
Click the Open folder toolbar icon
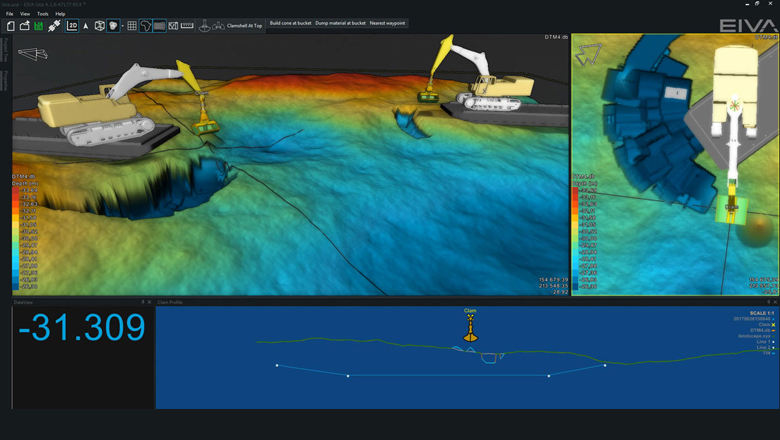pyautogui.click(x=24, y=25)
